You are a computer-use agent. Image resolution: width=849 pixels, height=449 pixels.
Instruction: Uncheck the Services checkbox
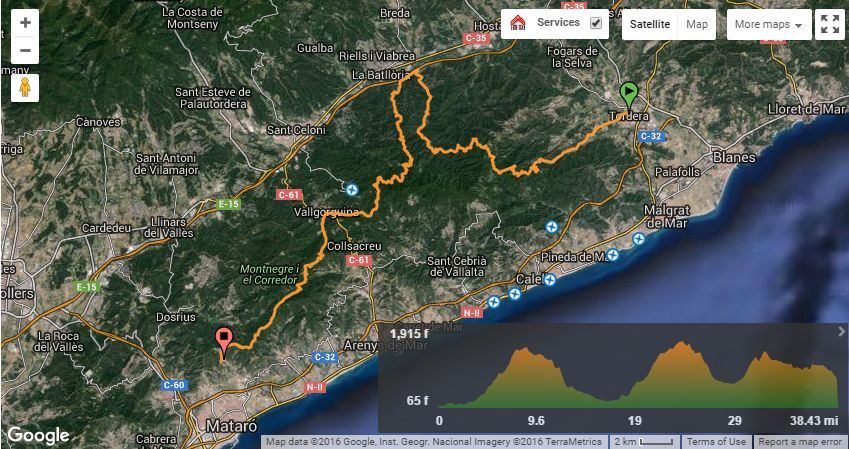tap(596, 23)
